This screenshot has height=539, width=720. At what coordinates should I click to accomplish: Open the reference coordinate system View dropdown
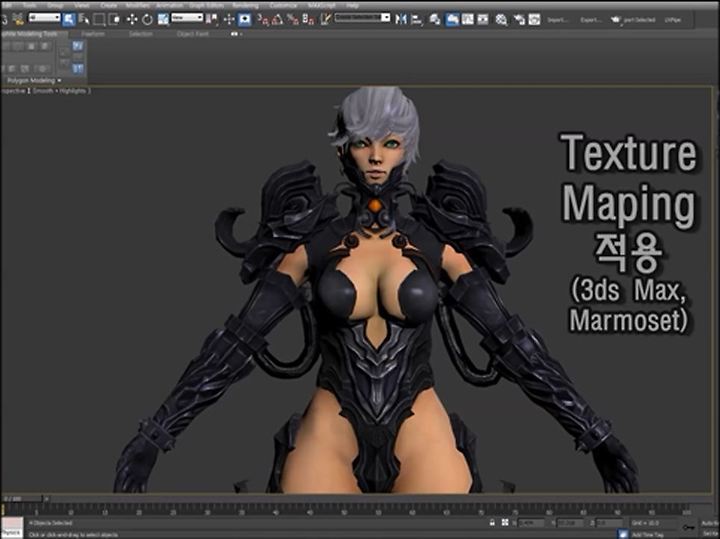(x=187, y=17)
